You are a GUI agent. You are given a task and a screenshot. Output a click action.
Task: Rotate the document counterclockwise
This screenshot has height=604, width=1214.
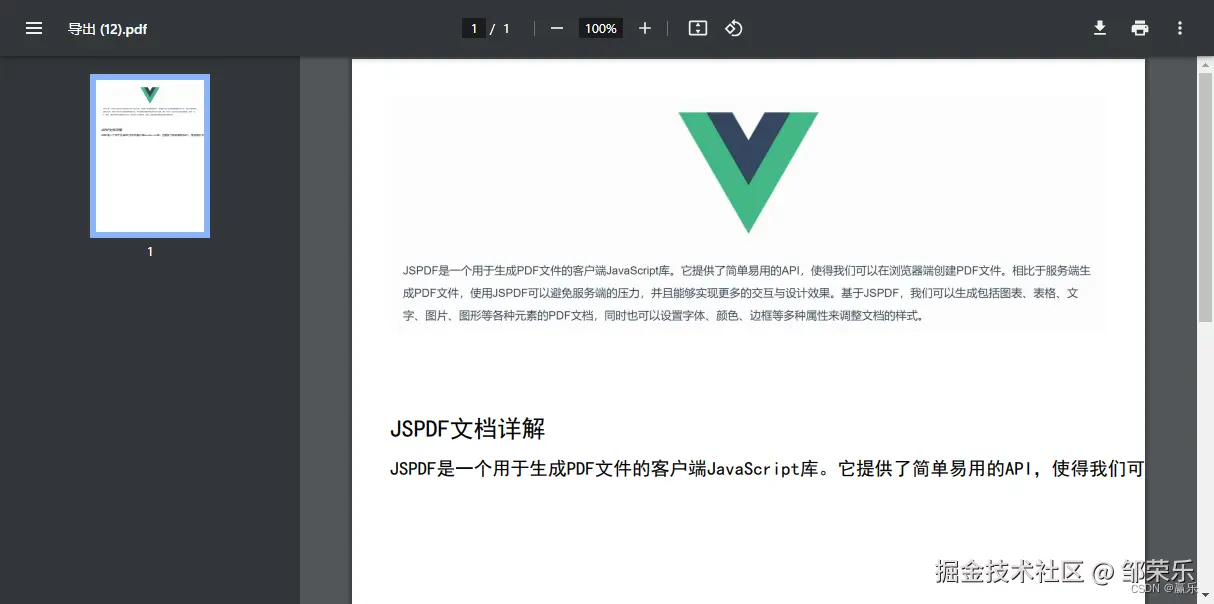coord(734,28)
